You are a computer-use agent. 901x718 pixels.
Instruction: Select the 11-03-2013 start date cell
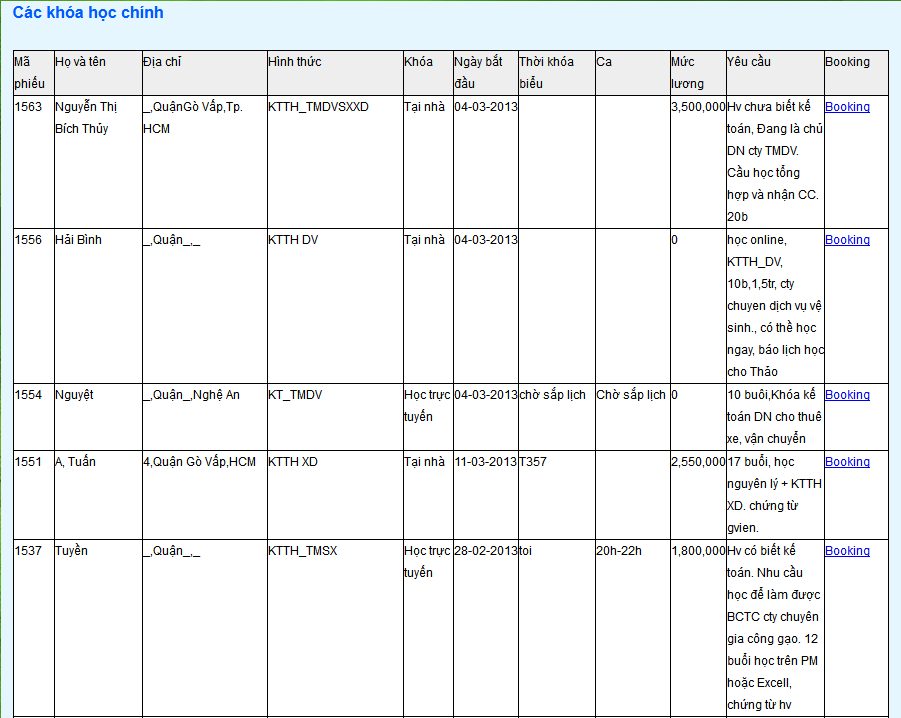[485, 462]
